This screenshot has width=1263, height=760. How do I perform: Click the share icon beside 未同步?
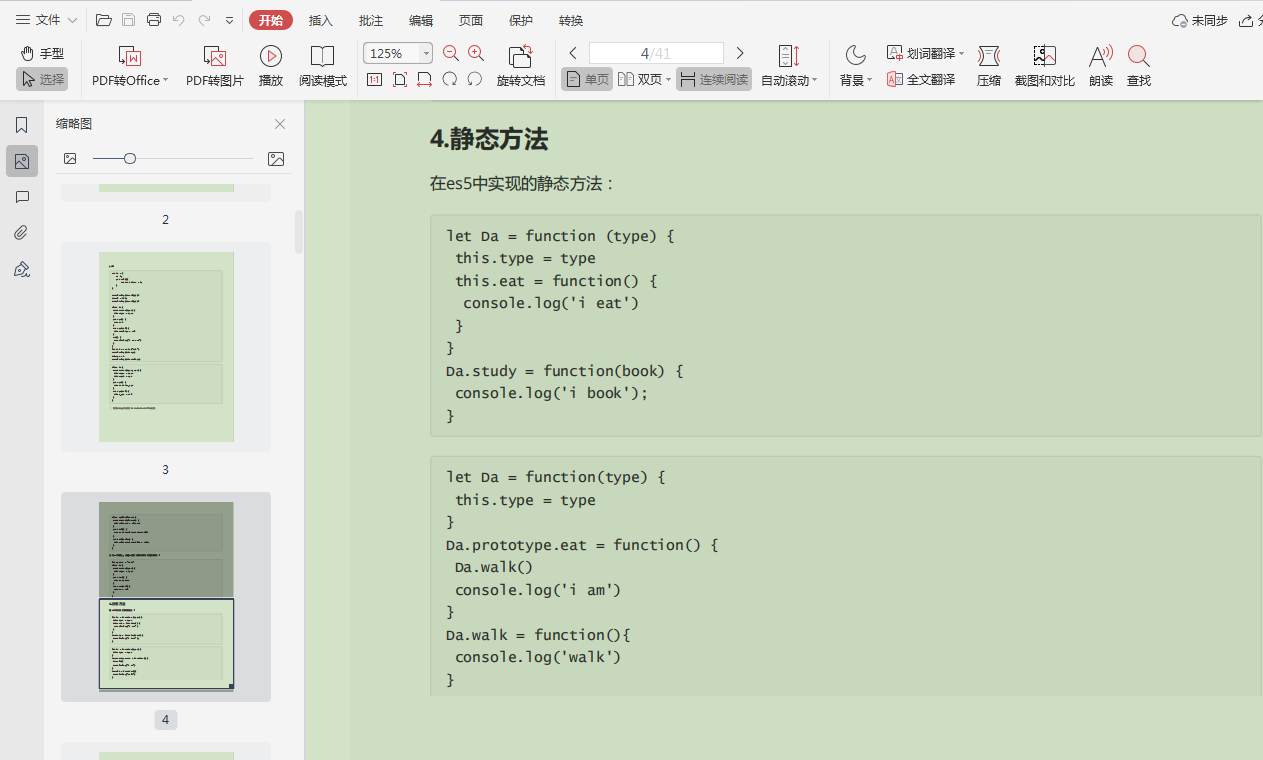pyautogui.click(x=1247, y=20)
